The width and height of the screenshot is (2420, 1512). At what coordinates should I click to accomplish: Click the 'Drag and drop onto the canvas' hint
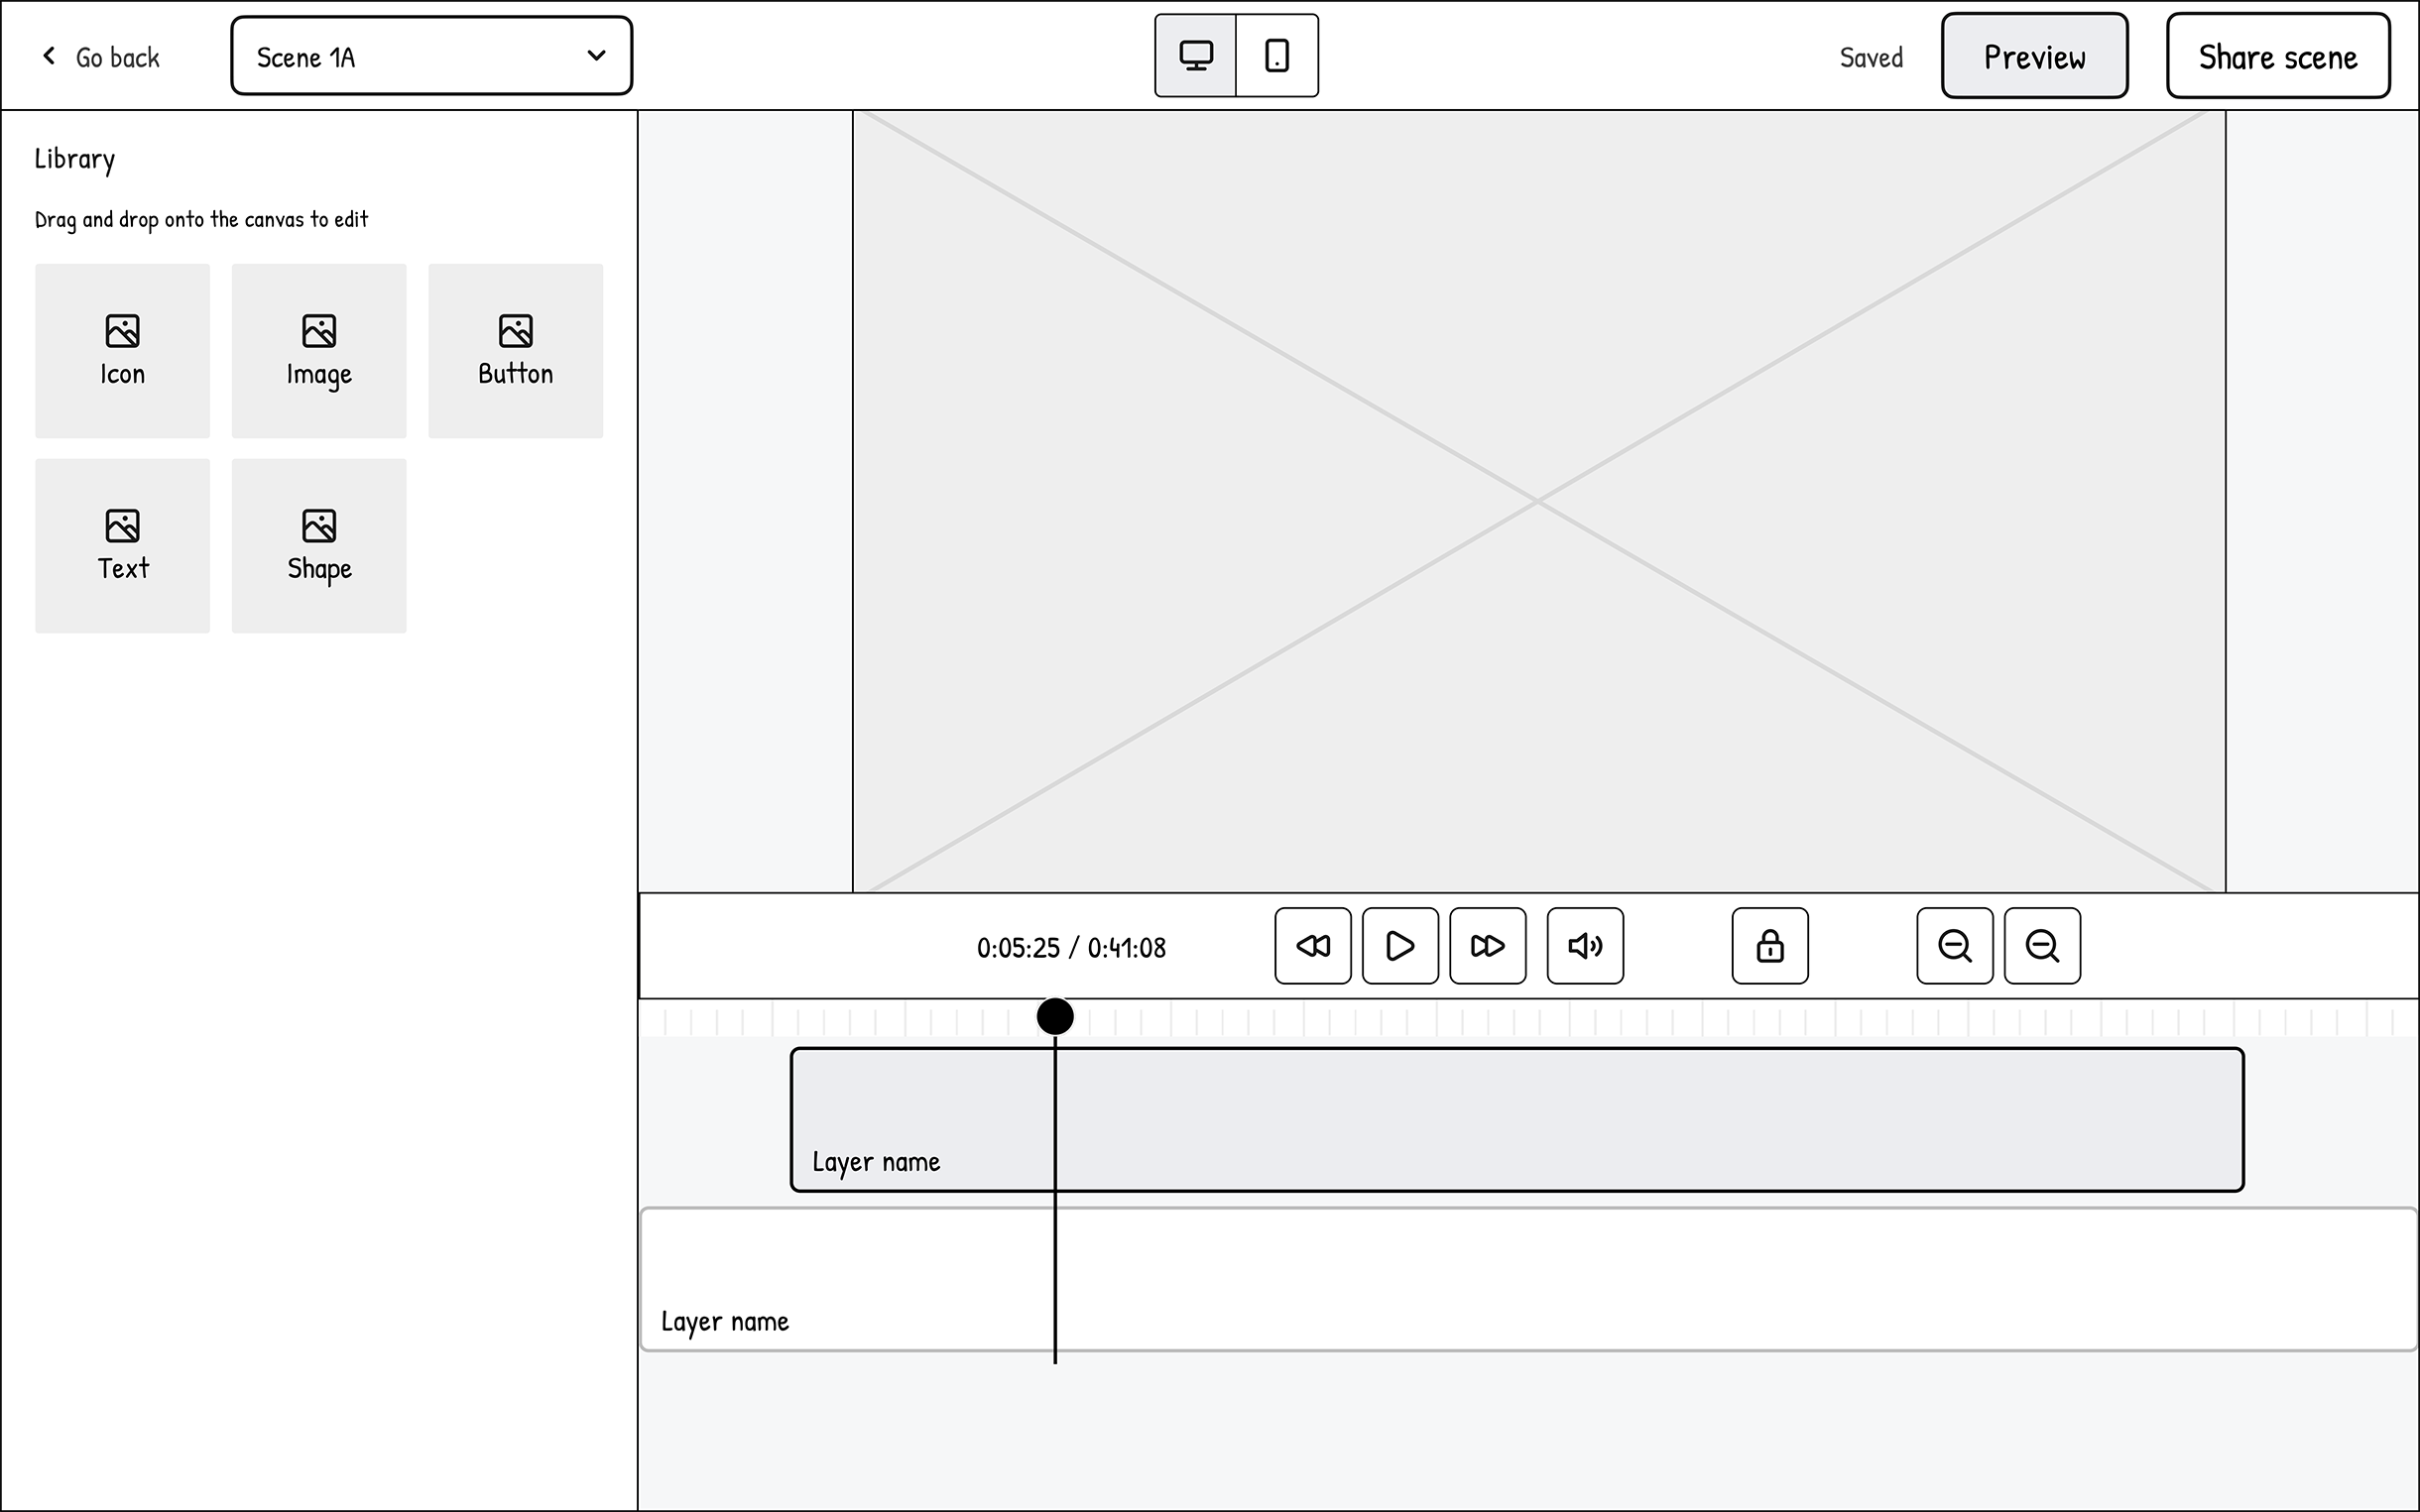pos(201,220)
